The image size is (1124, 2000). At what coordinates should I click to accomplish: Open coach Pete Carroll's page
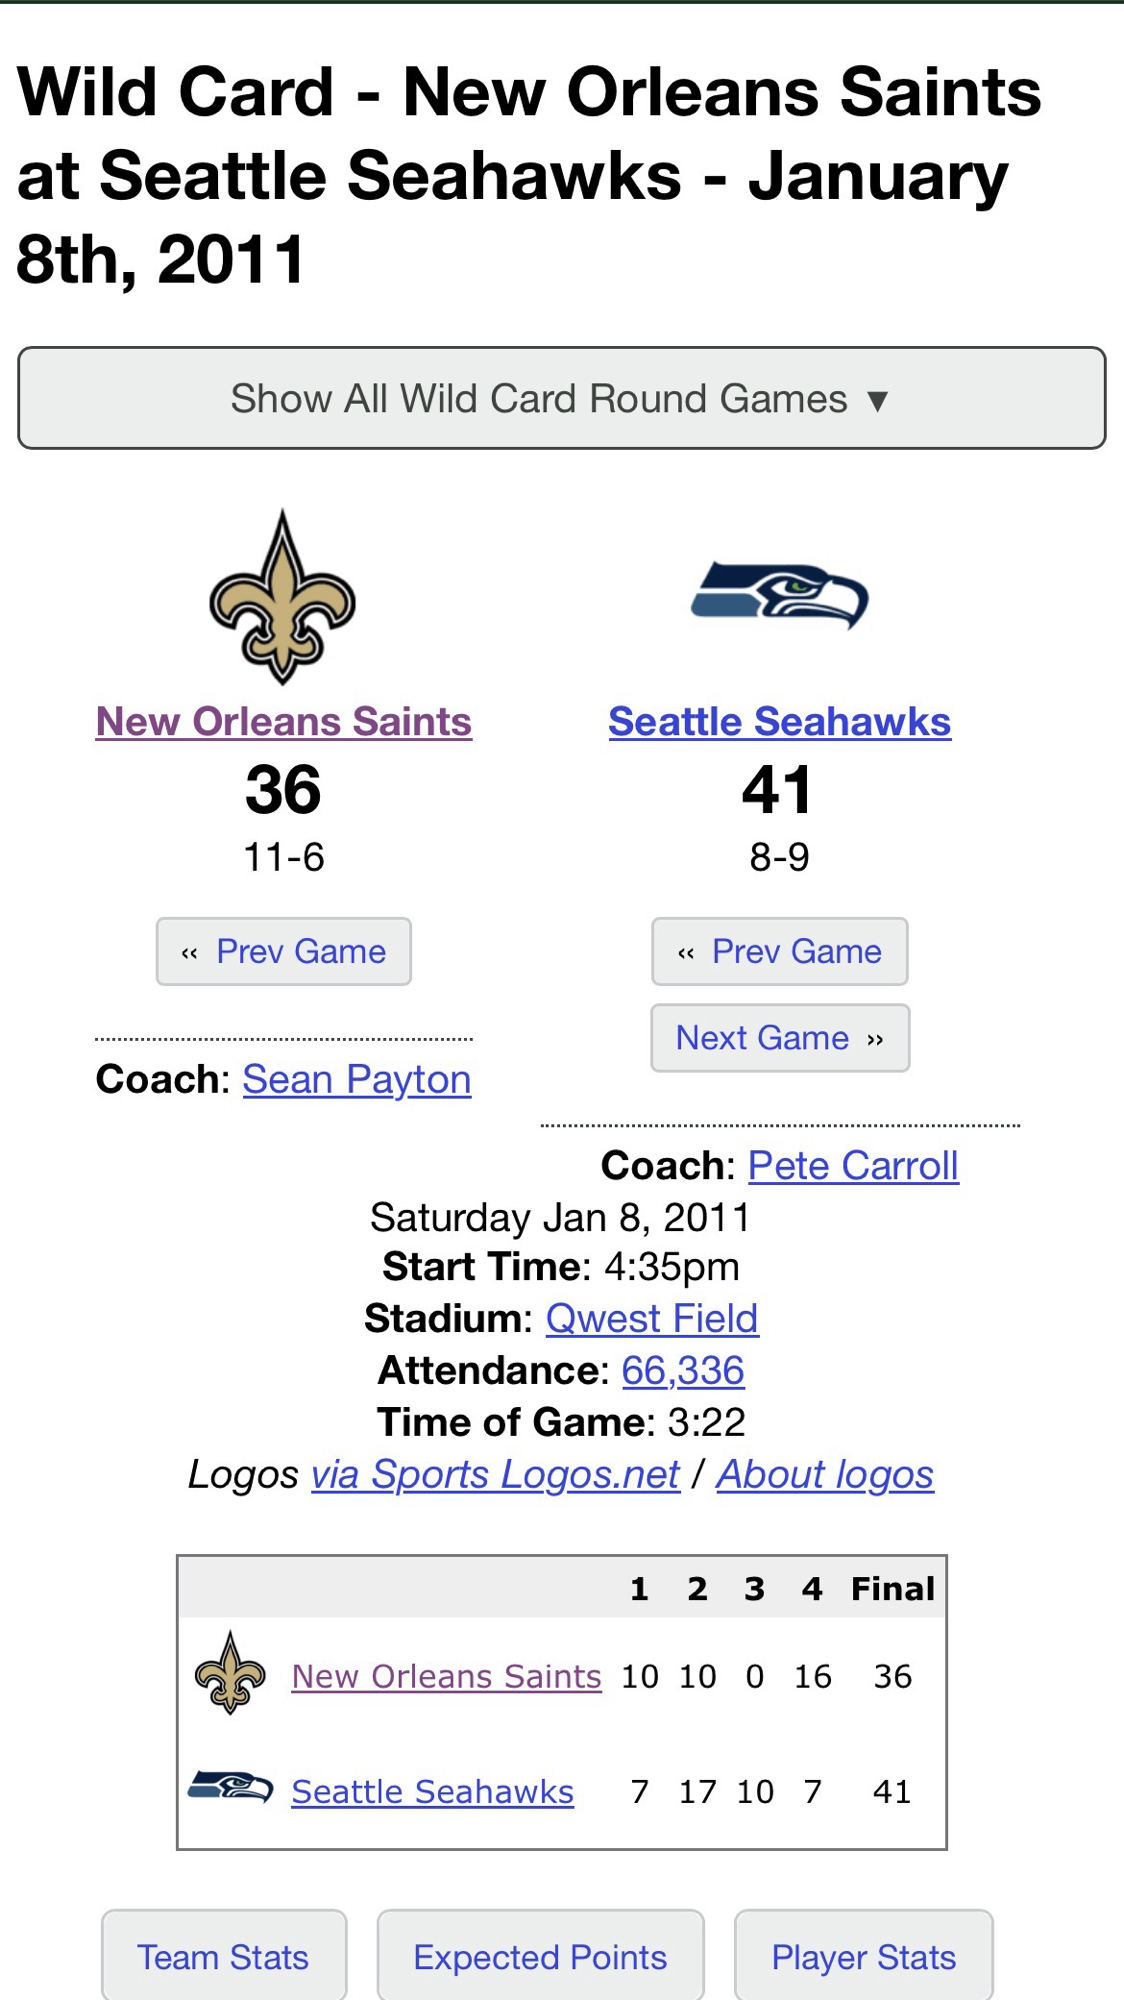coord(853,1166)
